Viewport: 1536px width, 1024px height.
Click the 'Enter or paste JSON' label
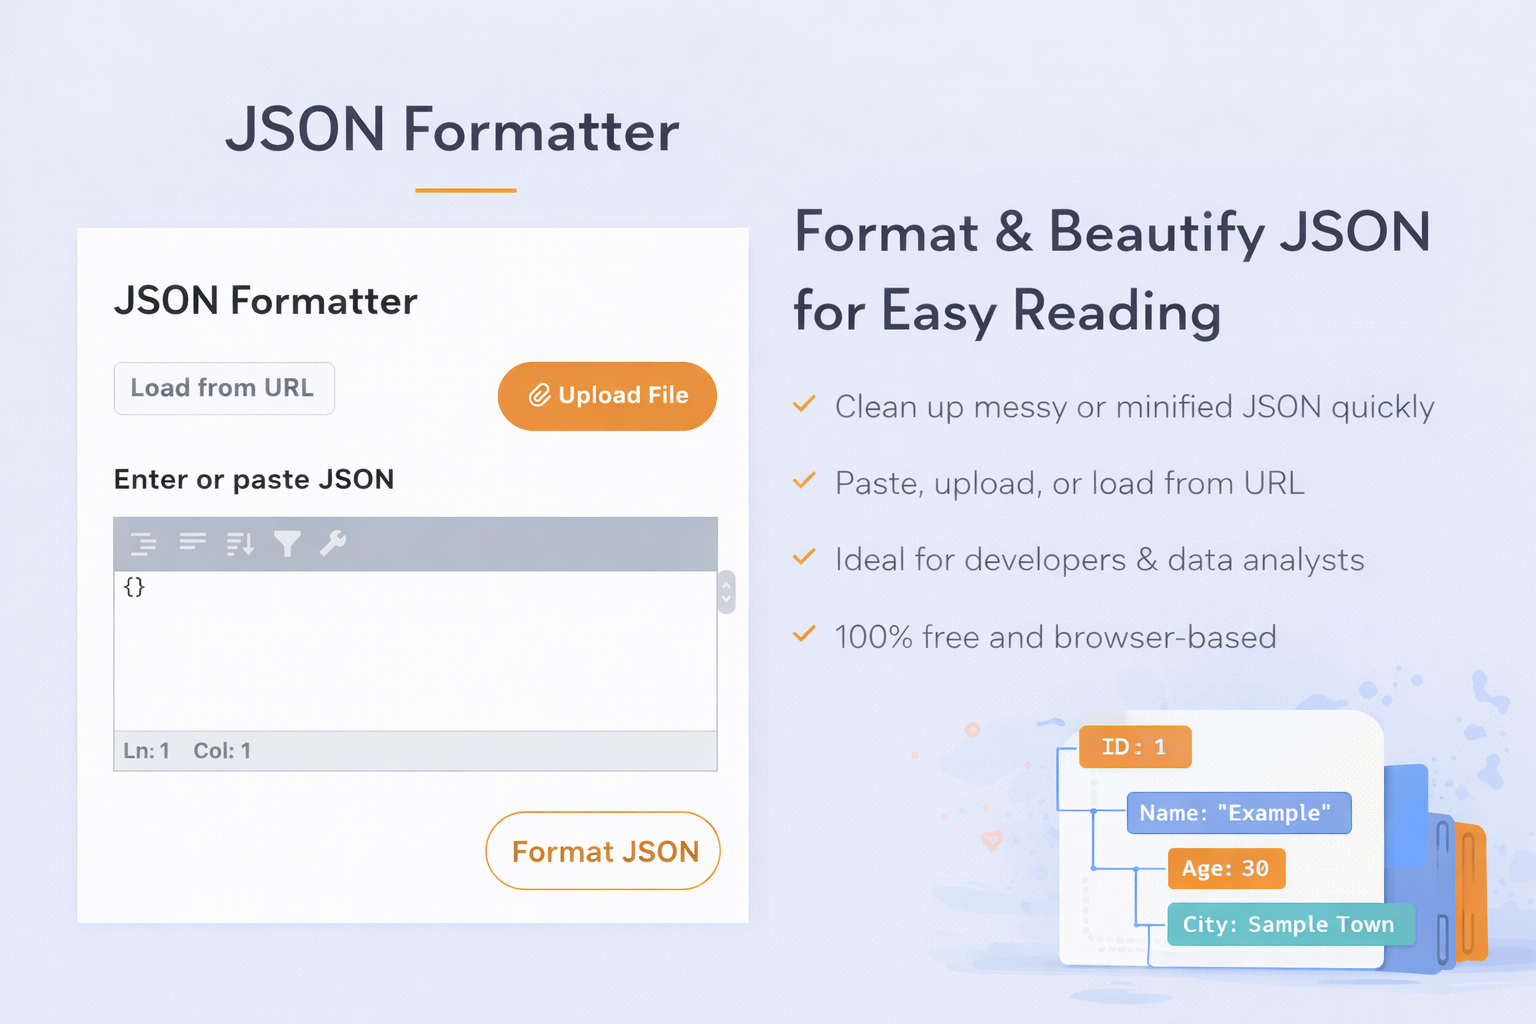coord(254,480)
